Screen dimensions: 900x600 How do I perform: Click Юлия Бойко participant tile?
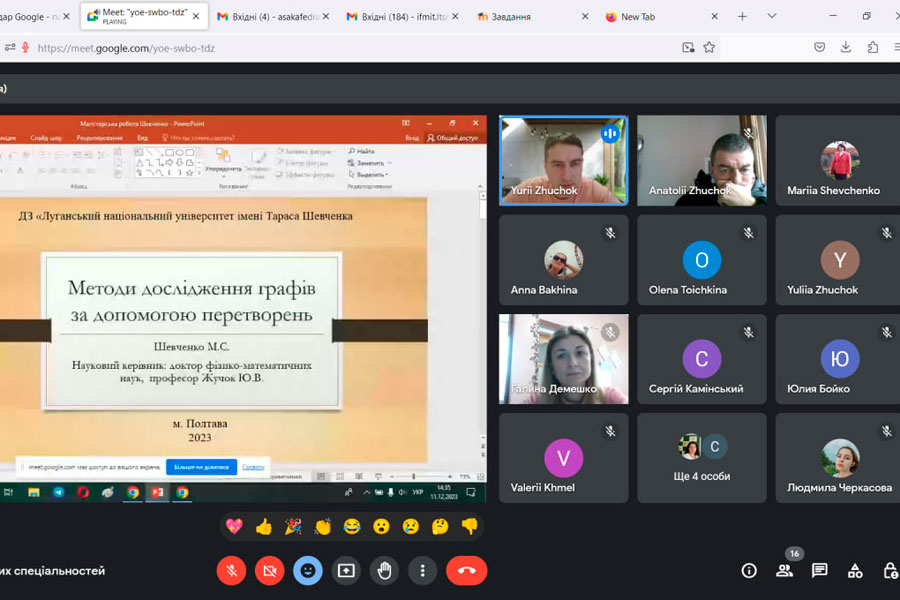(x=838, y=359)
